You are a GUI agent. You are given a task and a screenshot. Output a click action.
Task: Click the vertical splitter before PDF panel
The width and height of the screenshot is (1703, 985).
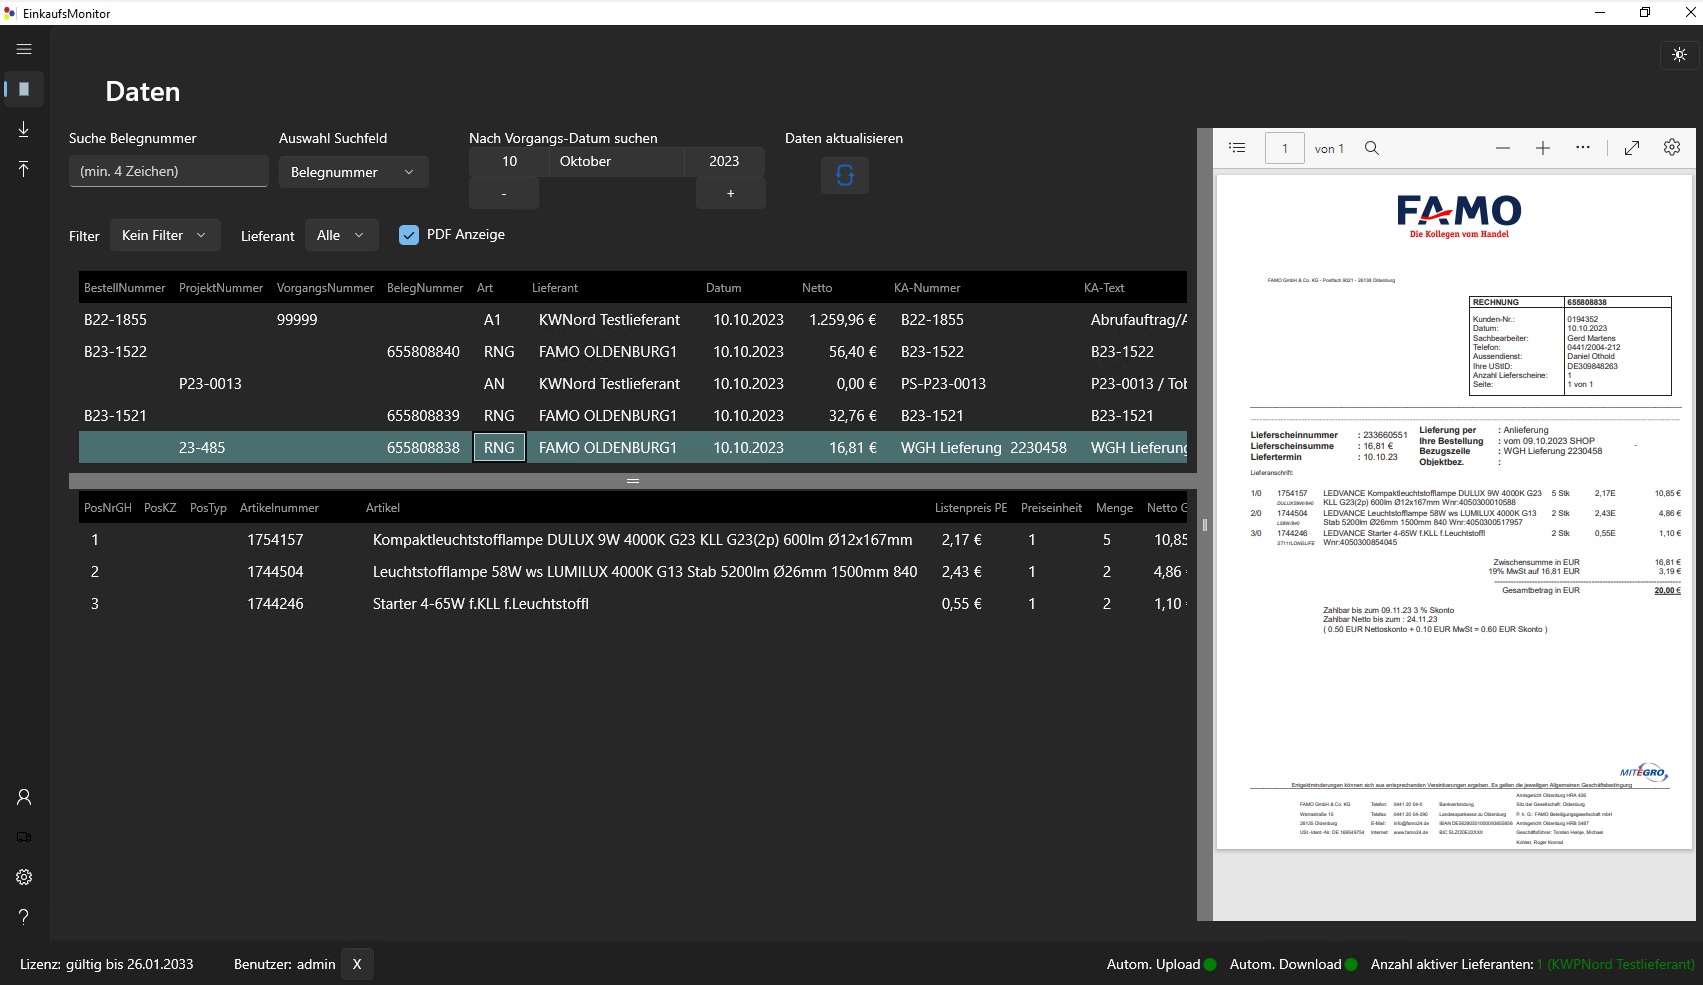1205,524
